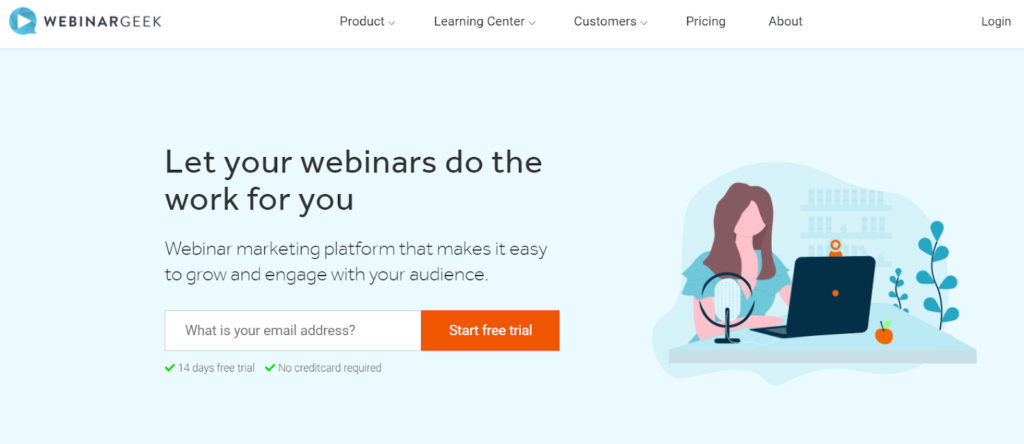Screen dimensions: 1024x444
Task: Go to the Pricing page
Action: pyautogui.click(x=705, y=22)
